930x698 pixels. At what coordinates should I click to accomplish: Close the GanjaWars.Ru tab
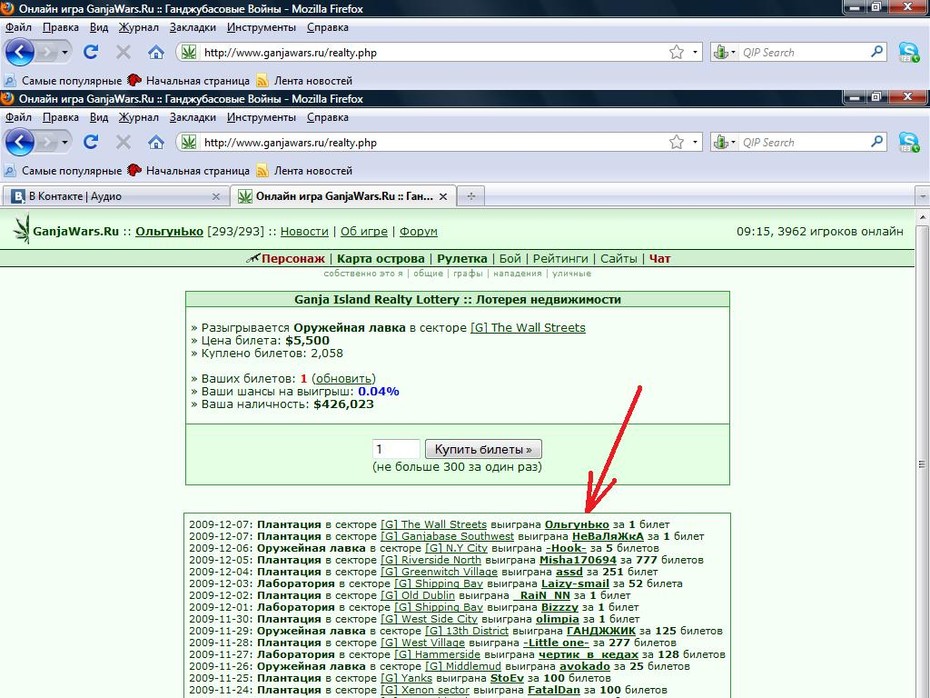[x=443, y=197]
